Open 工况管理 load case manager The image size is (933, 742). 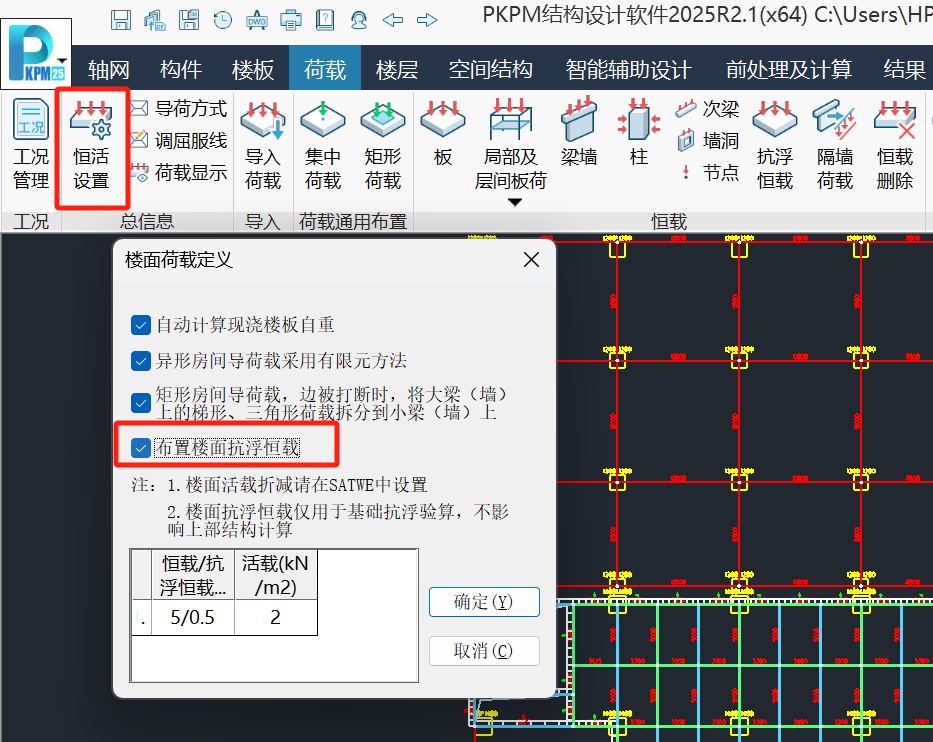tap(30, 140)
